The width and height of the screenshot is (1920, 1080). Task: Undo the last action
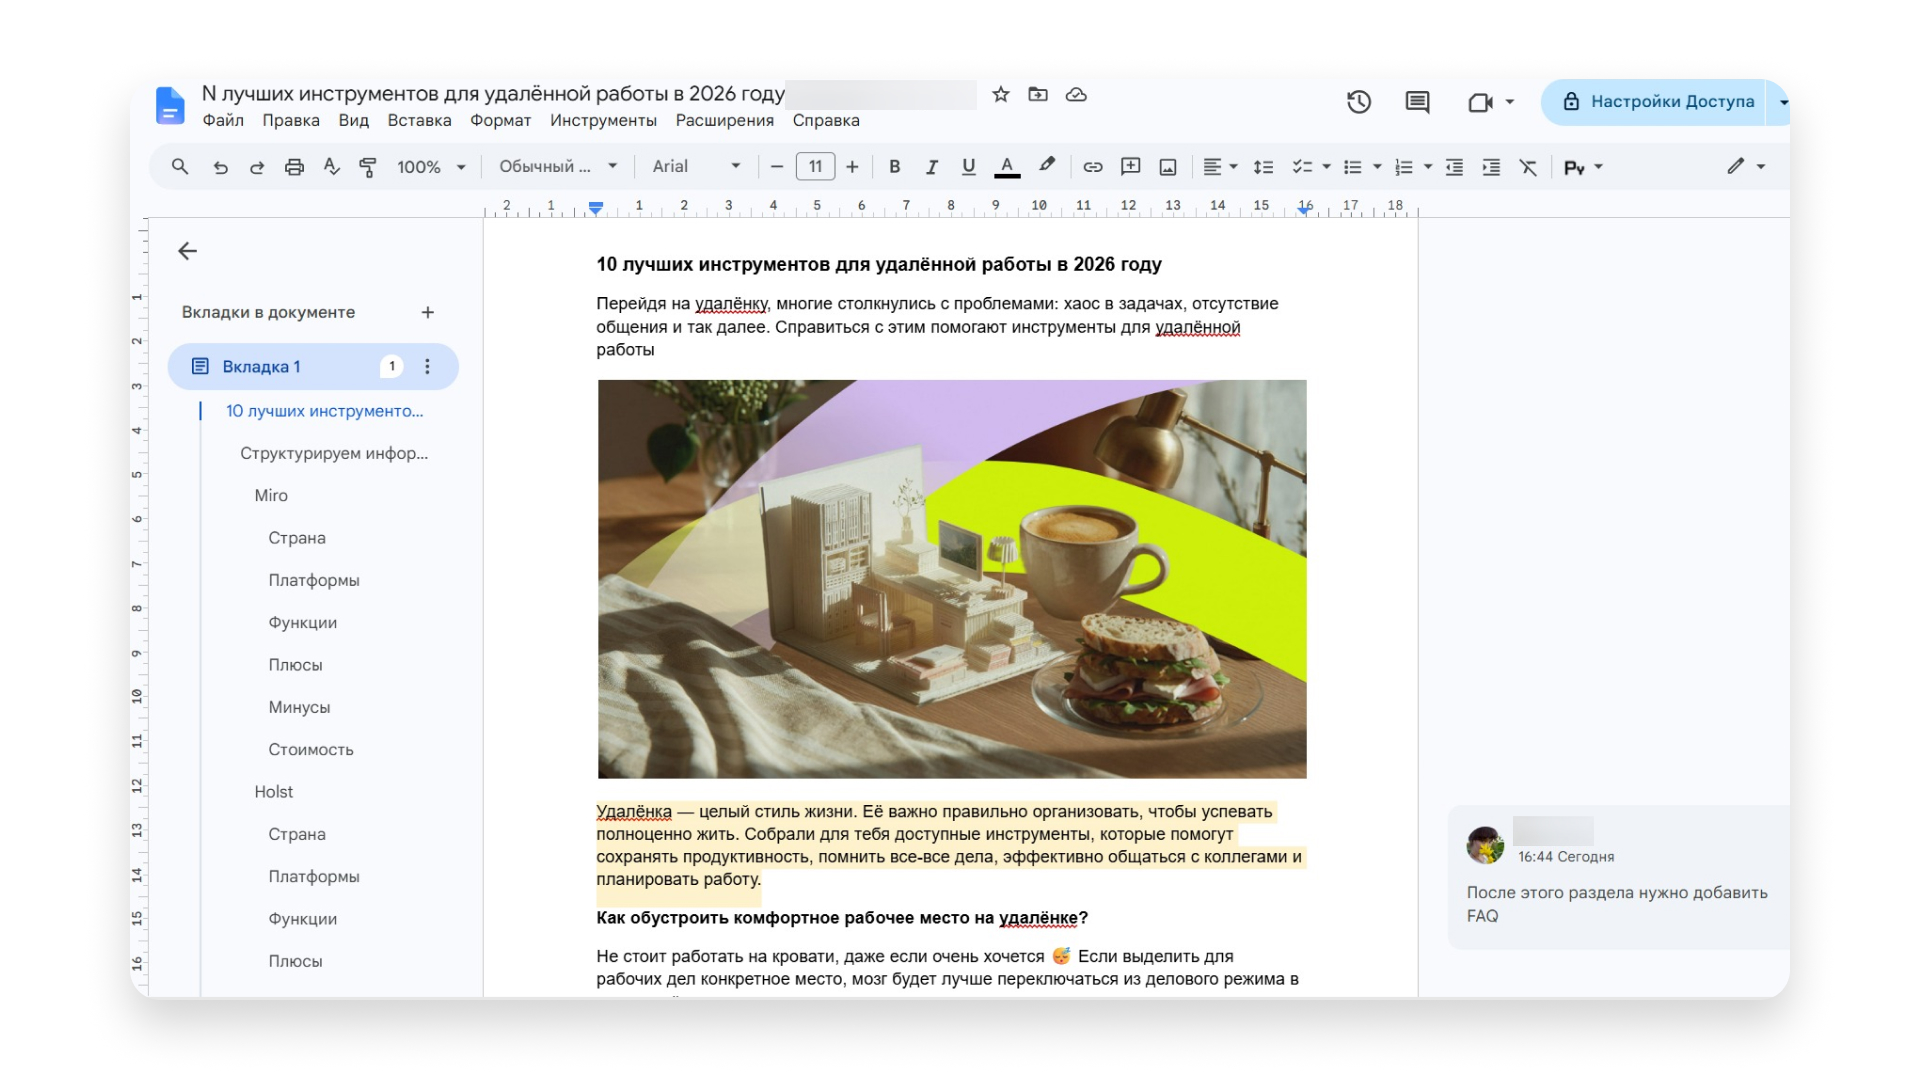[220, 167]
